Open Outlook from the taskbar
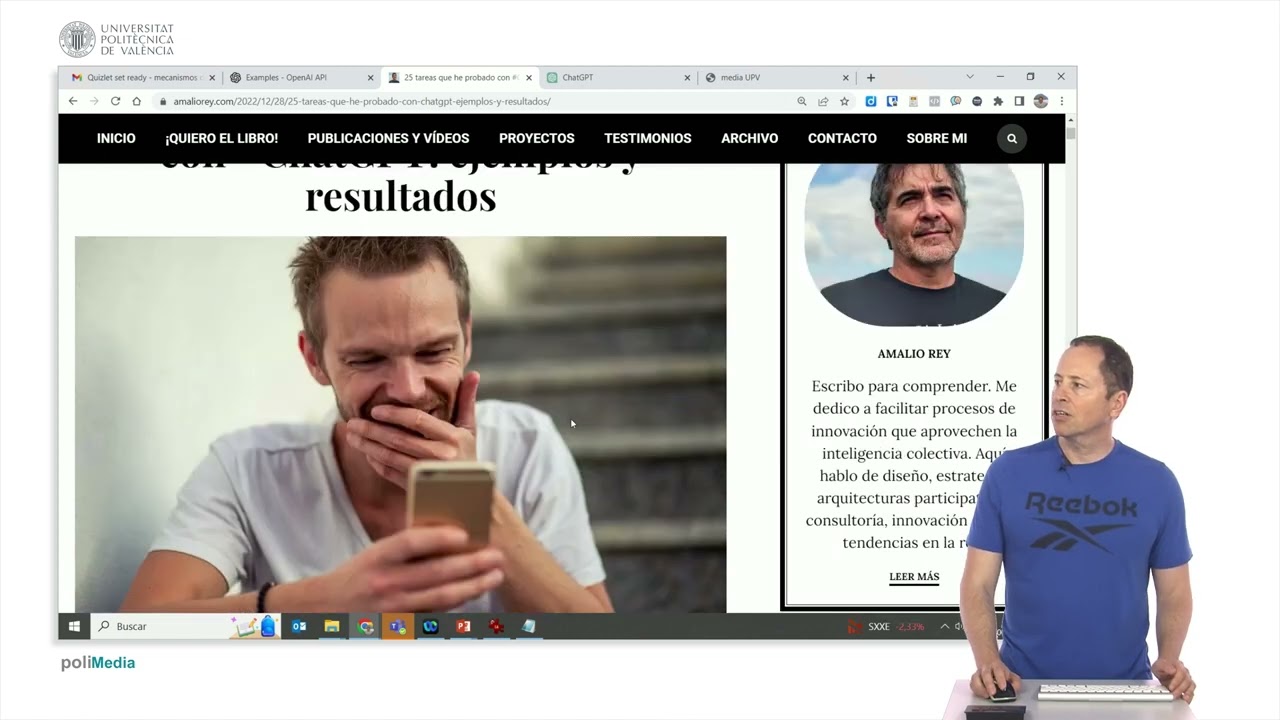Screen dimensions: 1280x720 pyautogui.click(x=299, y=626)
